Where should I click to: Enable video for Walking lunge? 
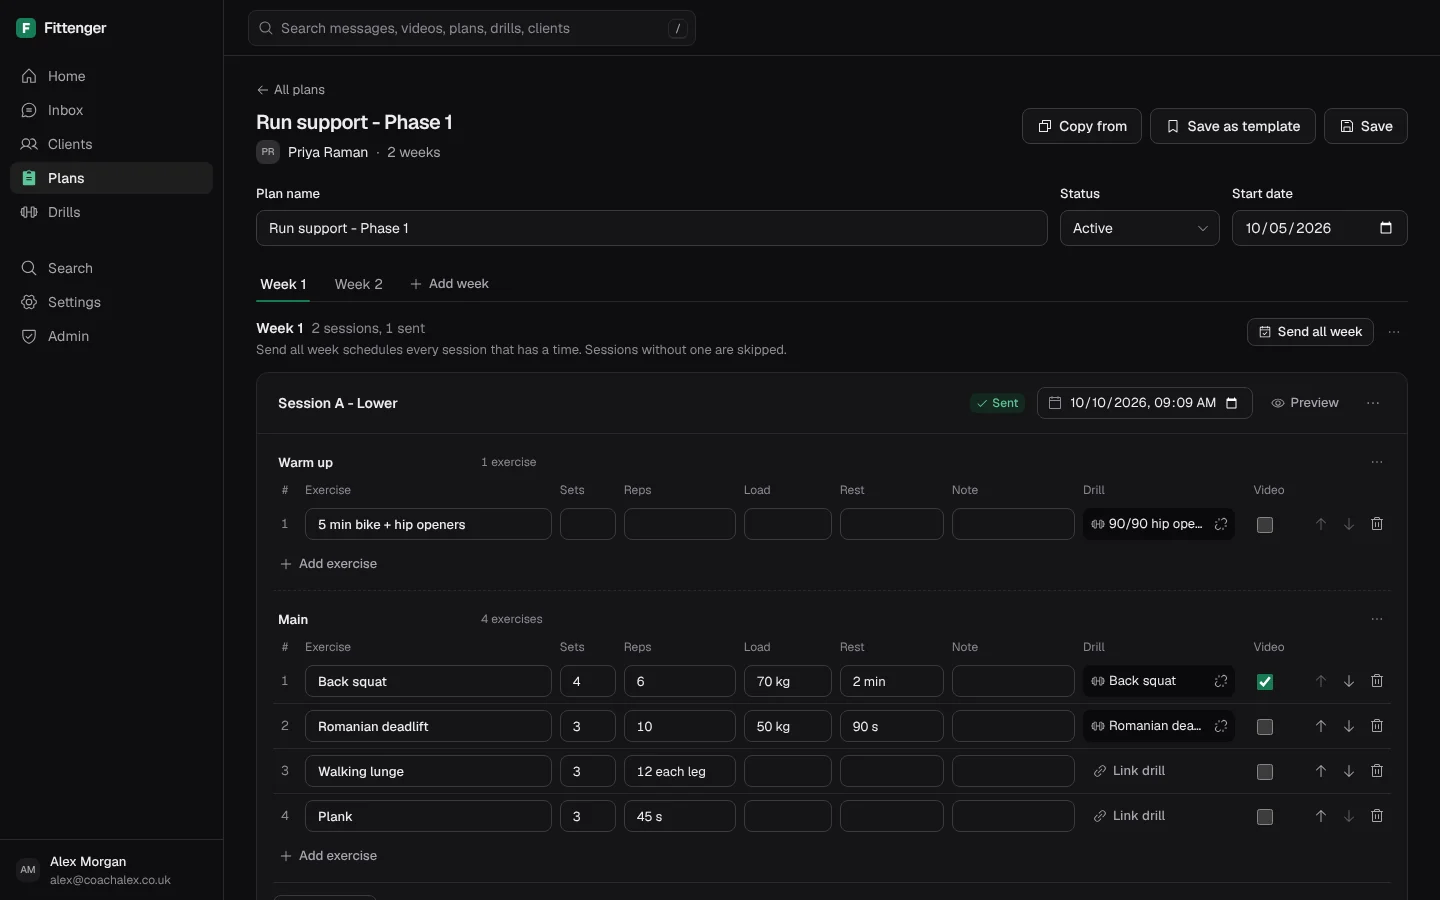click(x=1265, y=772)
